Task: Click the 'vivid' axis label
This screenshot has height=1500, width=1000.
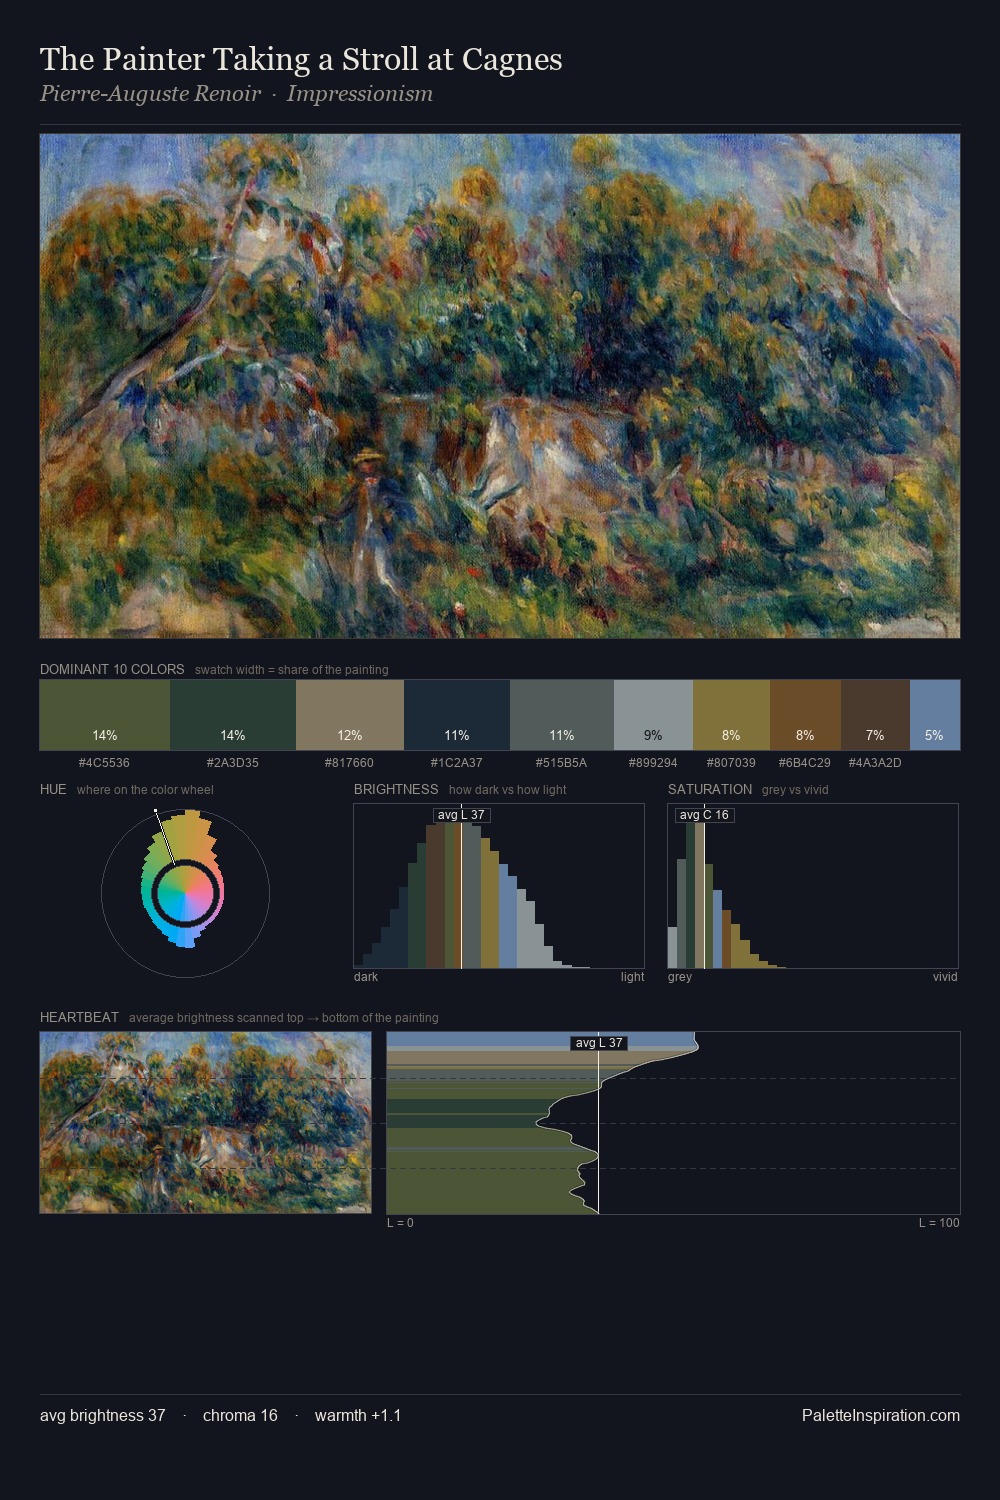Action: click(945, 977)
